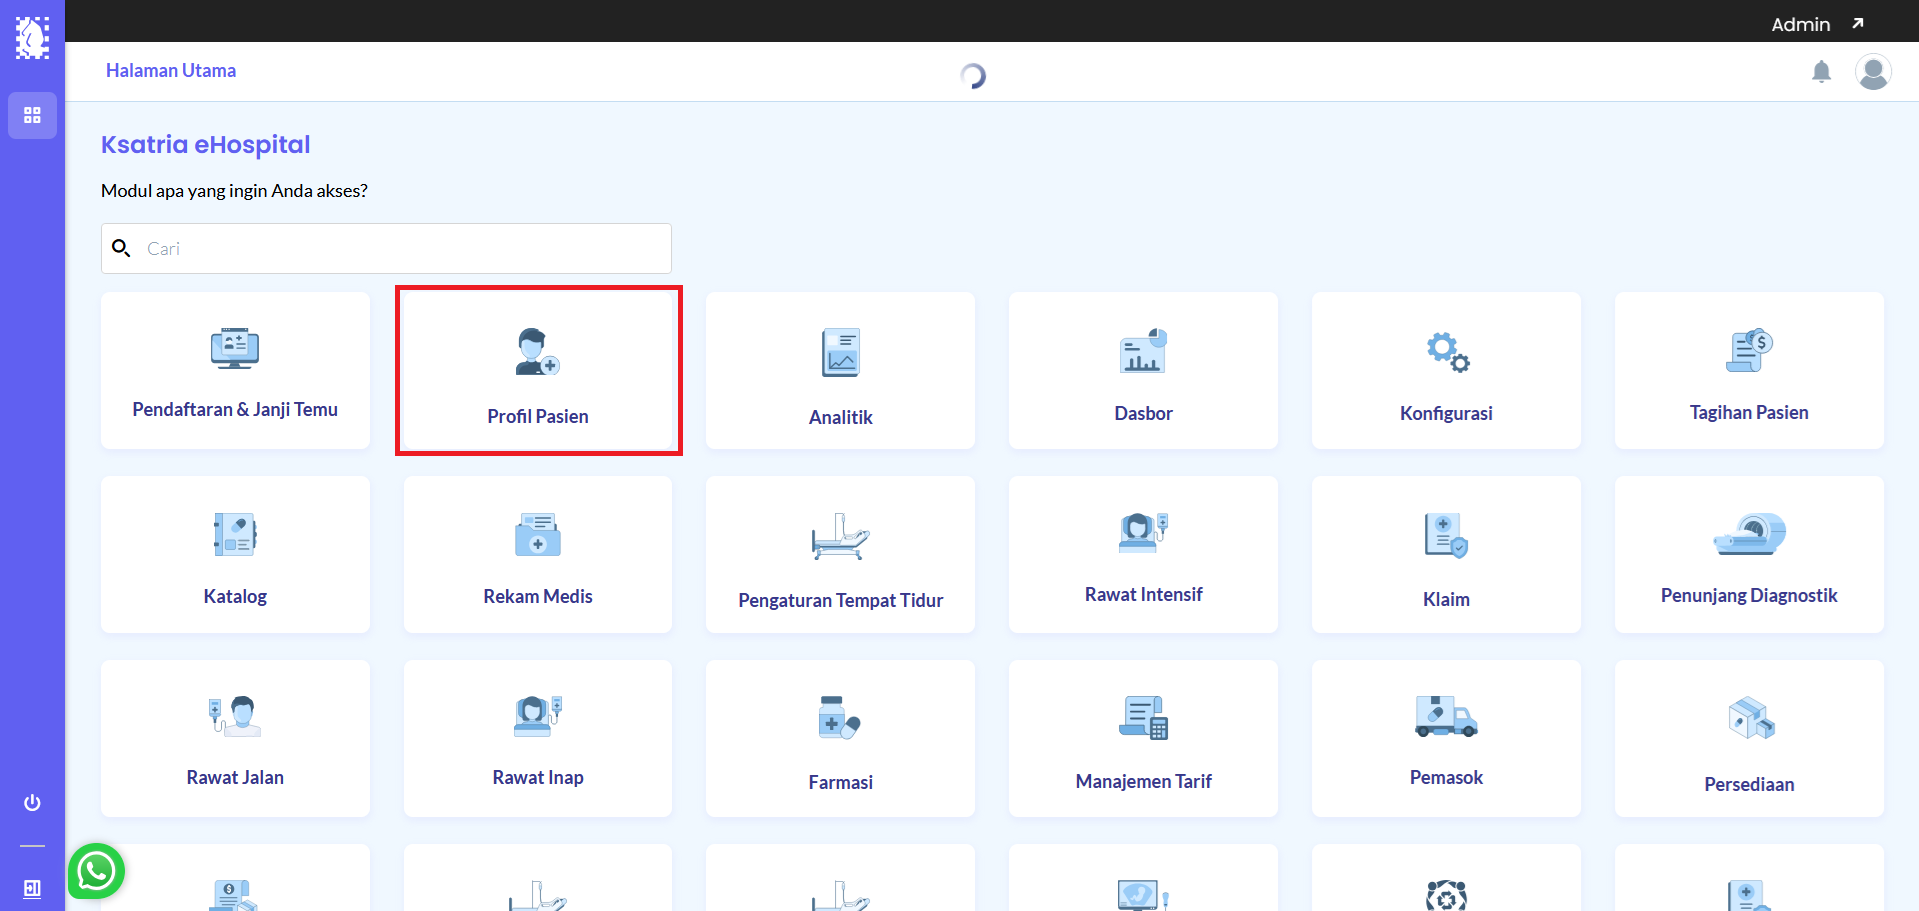Go to Halaman Utama breadcrumb
Image resolution: width=1919 pixels, height=911 pixels.
171,71
